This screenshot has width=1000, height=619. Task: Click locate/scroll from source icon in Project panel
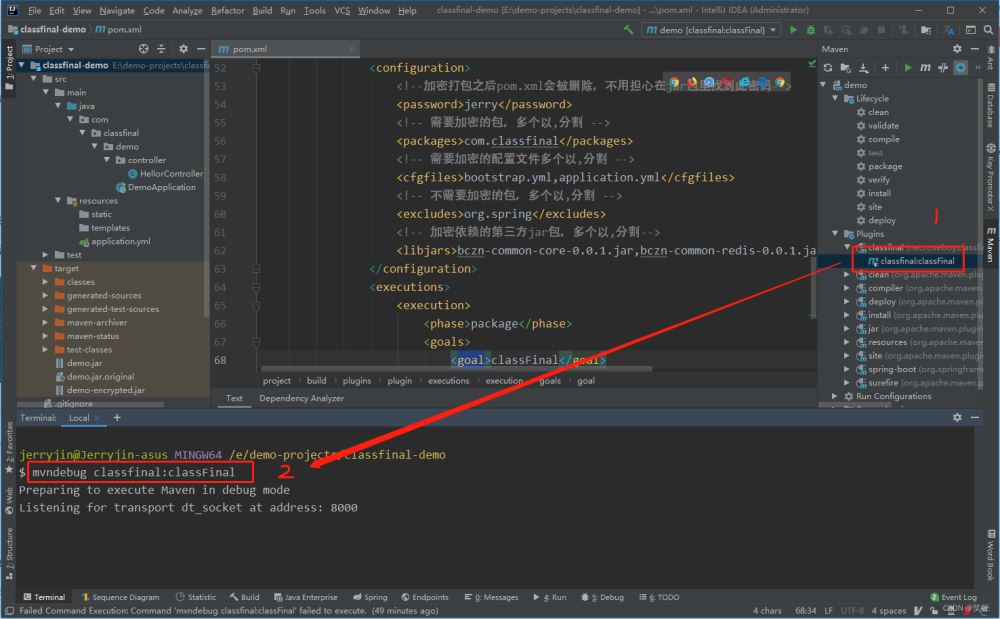point(143,49)
